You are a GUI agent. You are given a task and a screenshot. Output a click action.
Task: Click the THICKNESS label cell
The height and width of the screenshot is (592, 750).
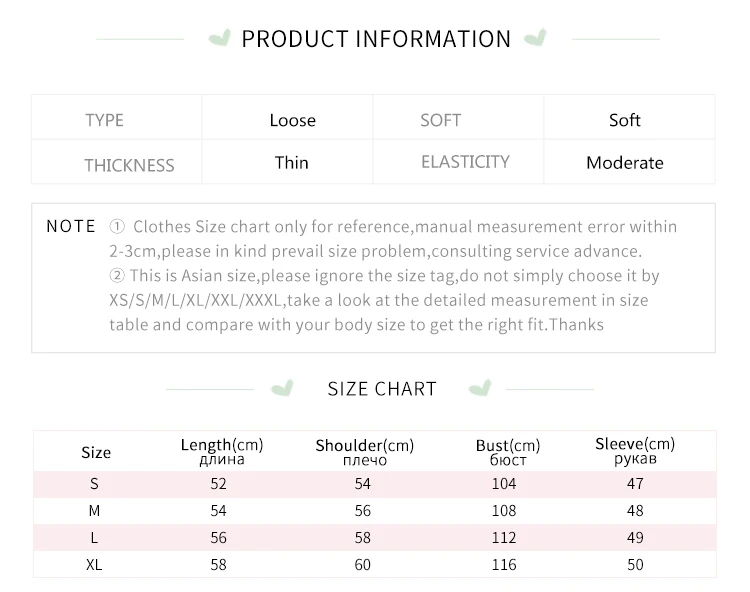point(129,164)
